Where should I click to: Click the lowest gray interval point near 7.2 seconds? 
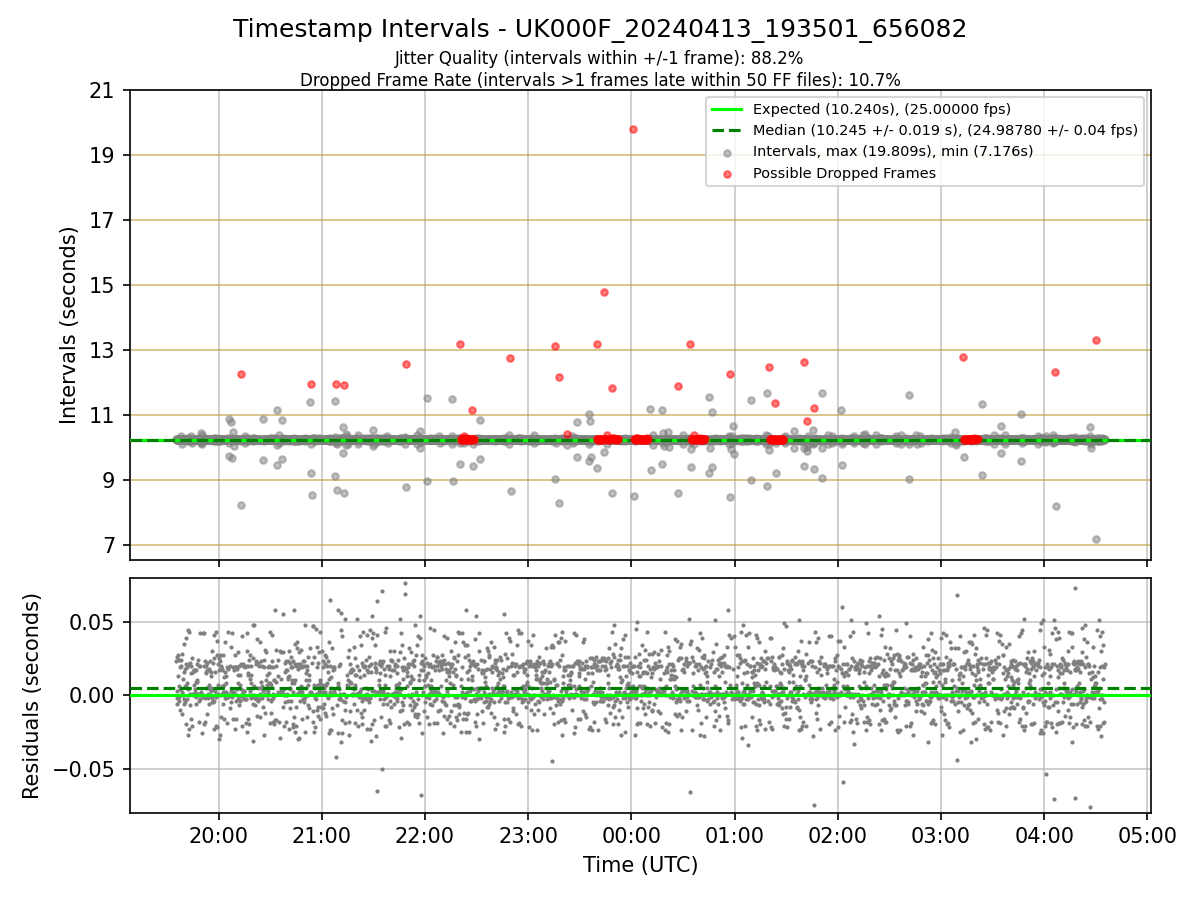point(1096,539)
